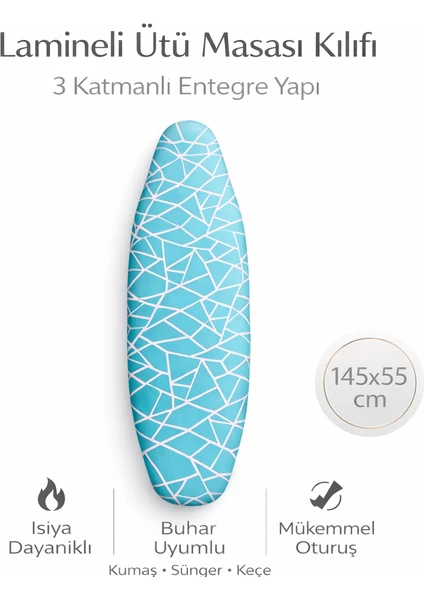
Task: Click the Buhar Uyumlu label
Action: (189, 538)
